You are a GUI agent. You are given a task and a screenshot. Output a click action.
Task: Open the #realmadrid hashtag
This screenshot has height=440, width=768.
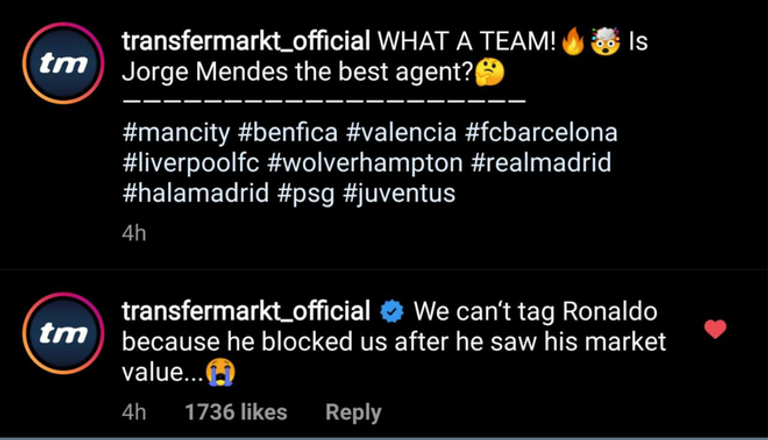(541, 163)
